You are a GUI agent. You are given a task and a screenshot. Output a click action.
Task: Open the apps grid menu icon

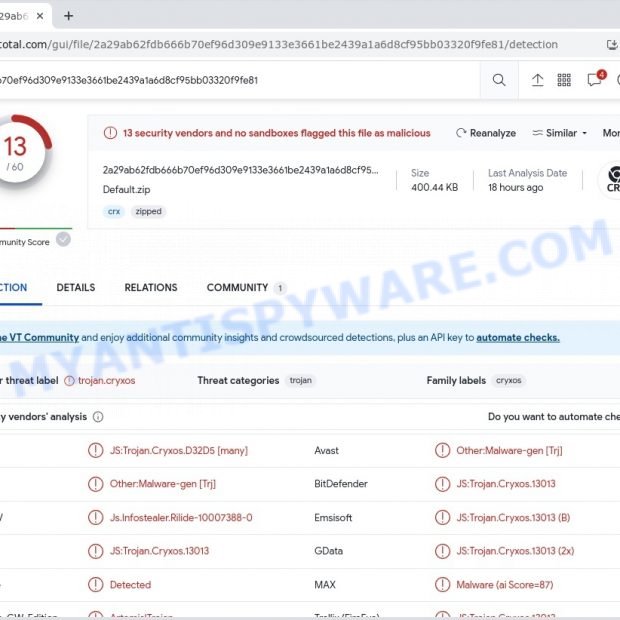coord(564,80)
